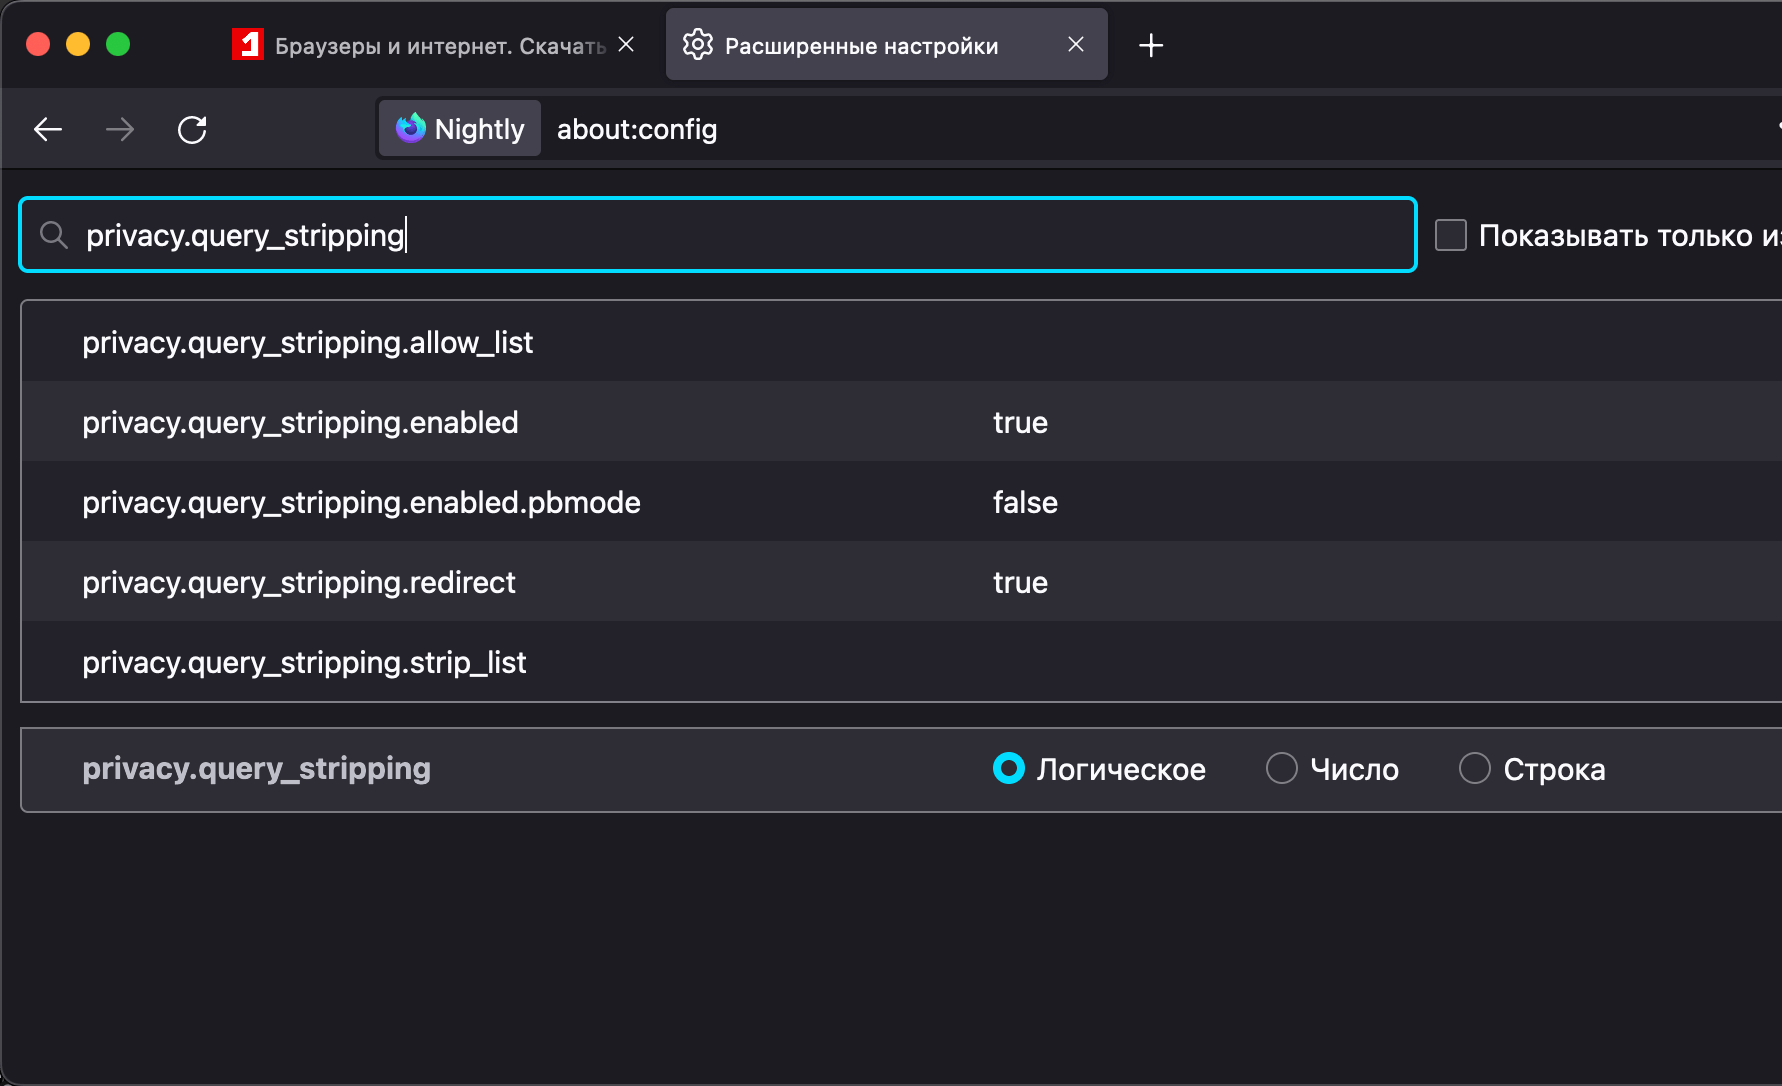This screenshot has height=1086, width=1782.
Task: Click the Firefox Nightly badge in address bar
Action: [x=458, y=128]
